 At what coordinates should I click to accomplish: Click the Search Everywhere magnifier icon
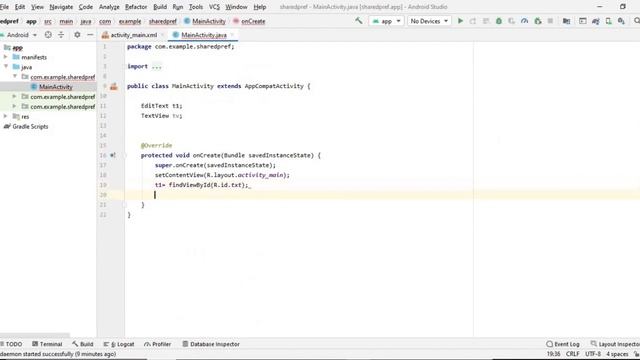point(636,21)
